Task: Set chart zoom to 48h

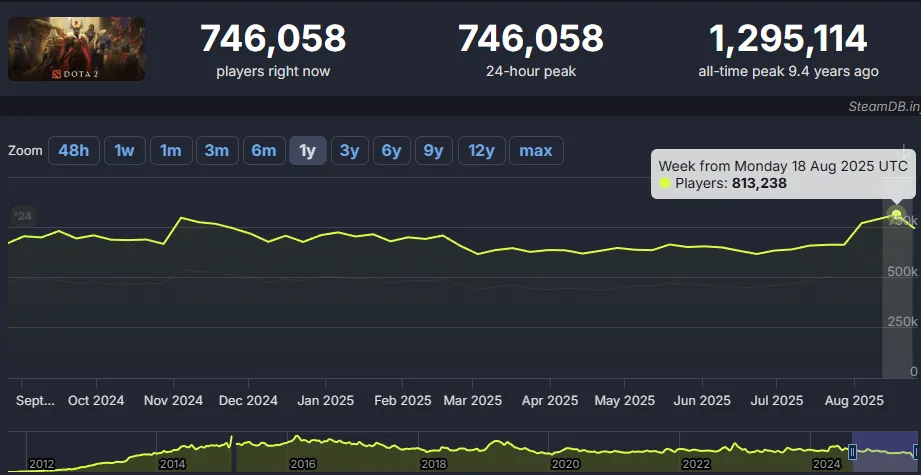Action: point(73,151)
